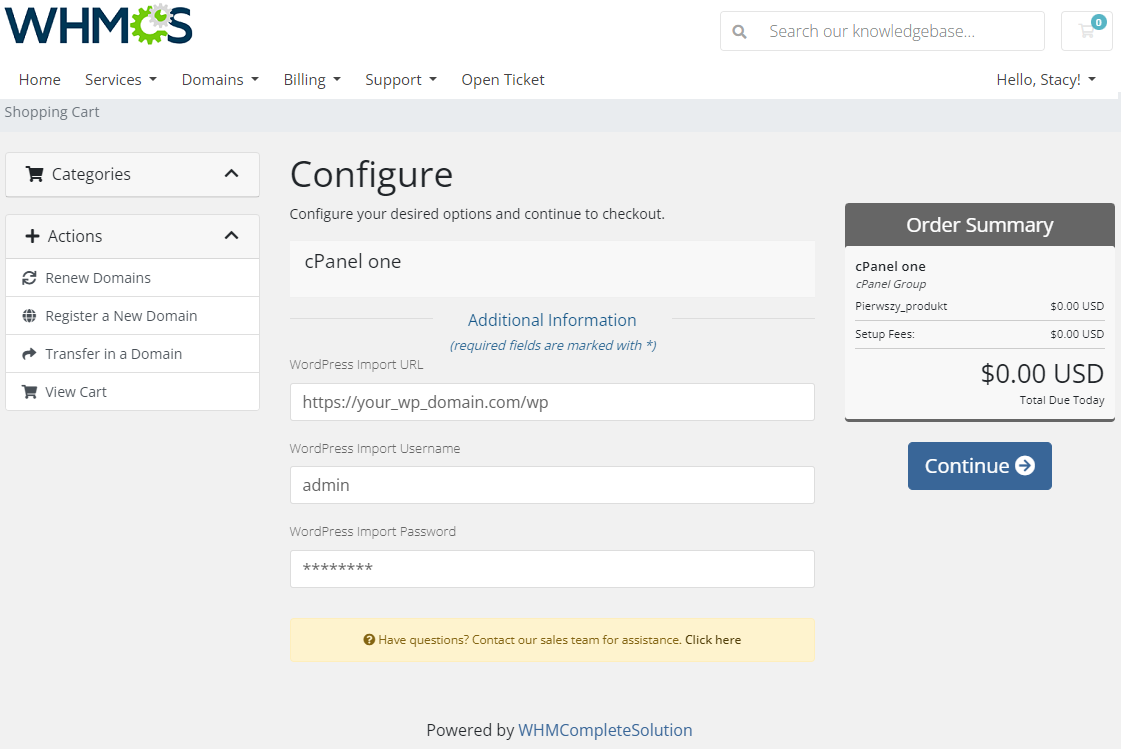The image size is (1121, 749).
Task: Select the refresh icon beside Renew Domains
Action: (x=29, y=277)
